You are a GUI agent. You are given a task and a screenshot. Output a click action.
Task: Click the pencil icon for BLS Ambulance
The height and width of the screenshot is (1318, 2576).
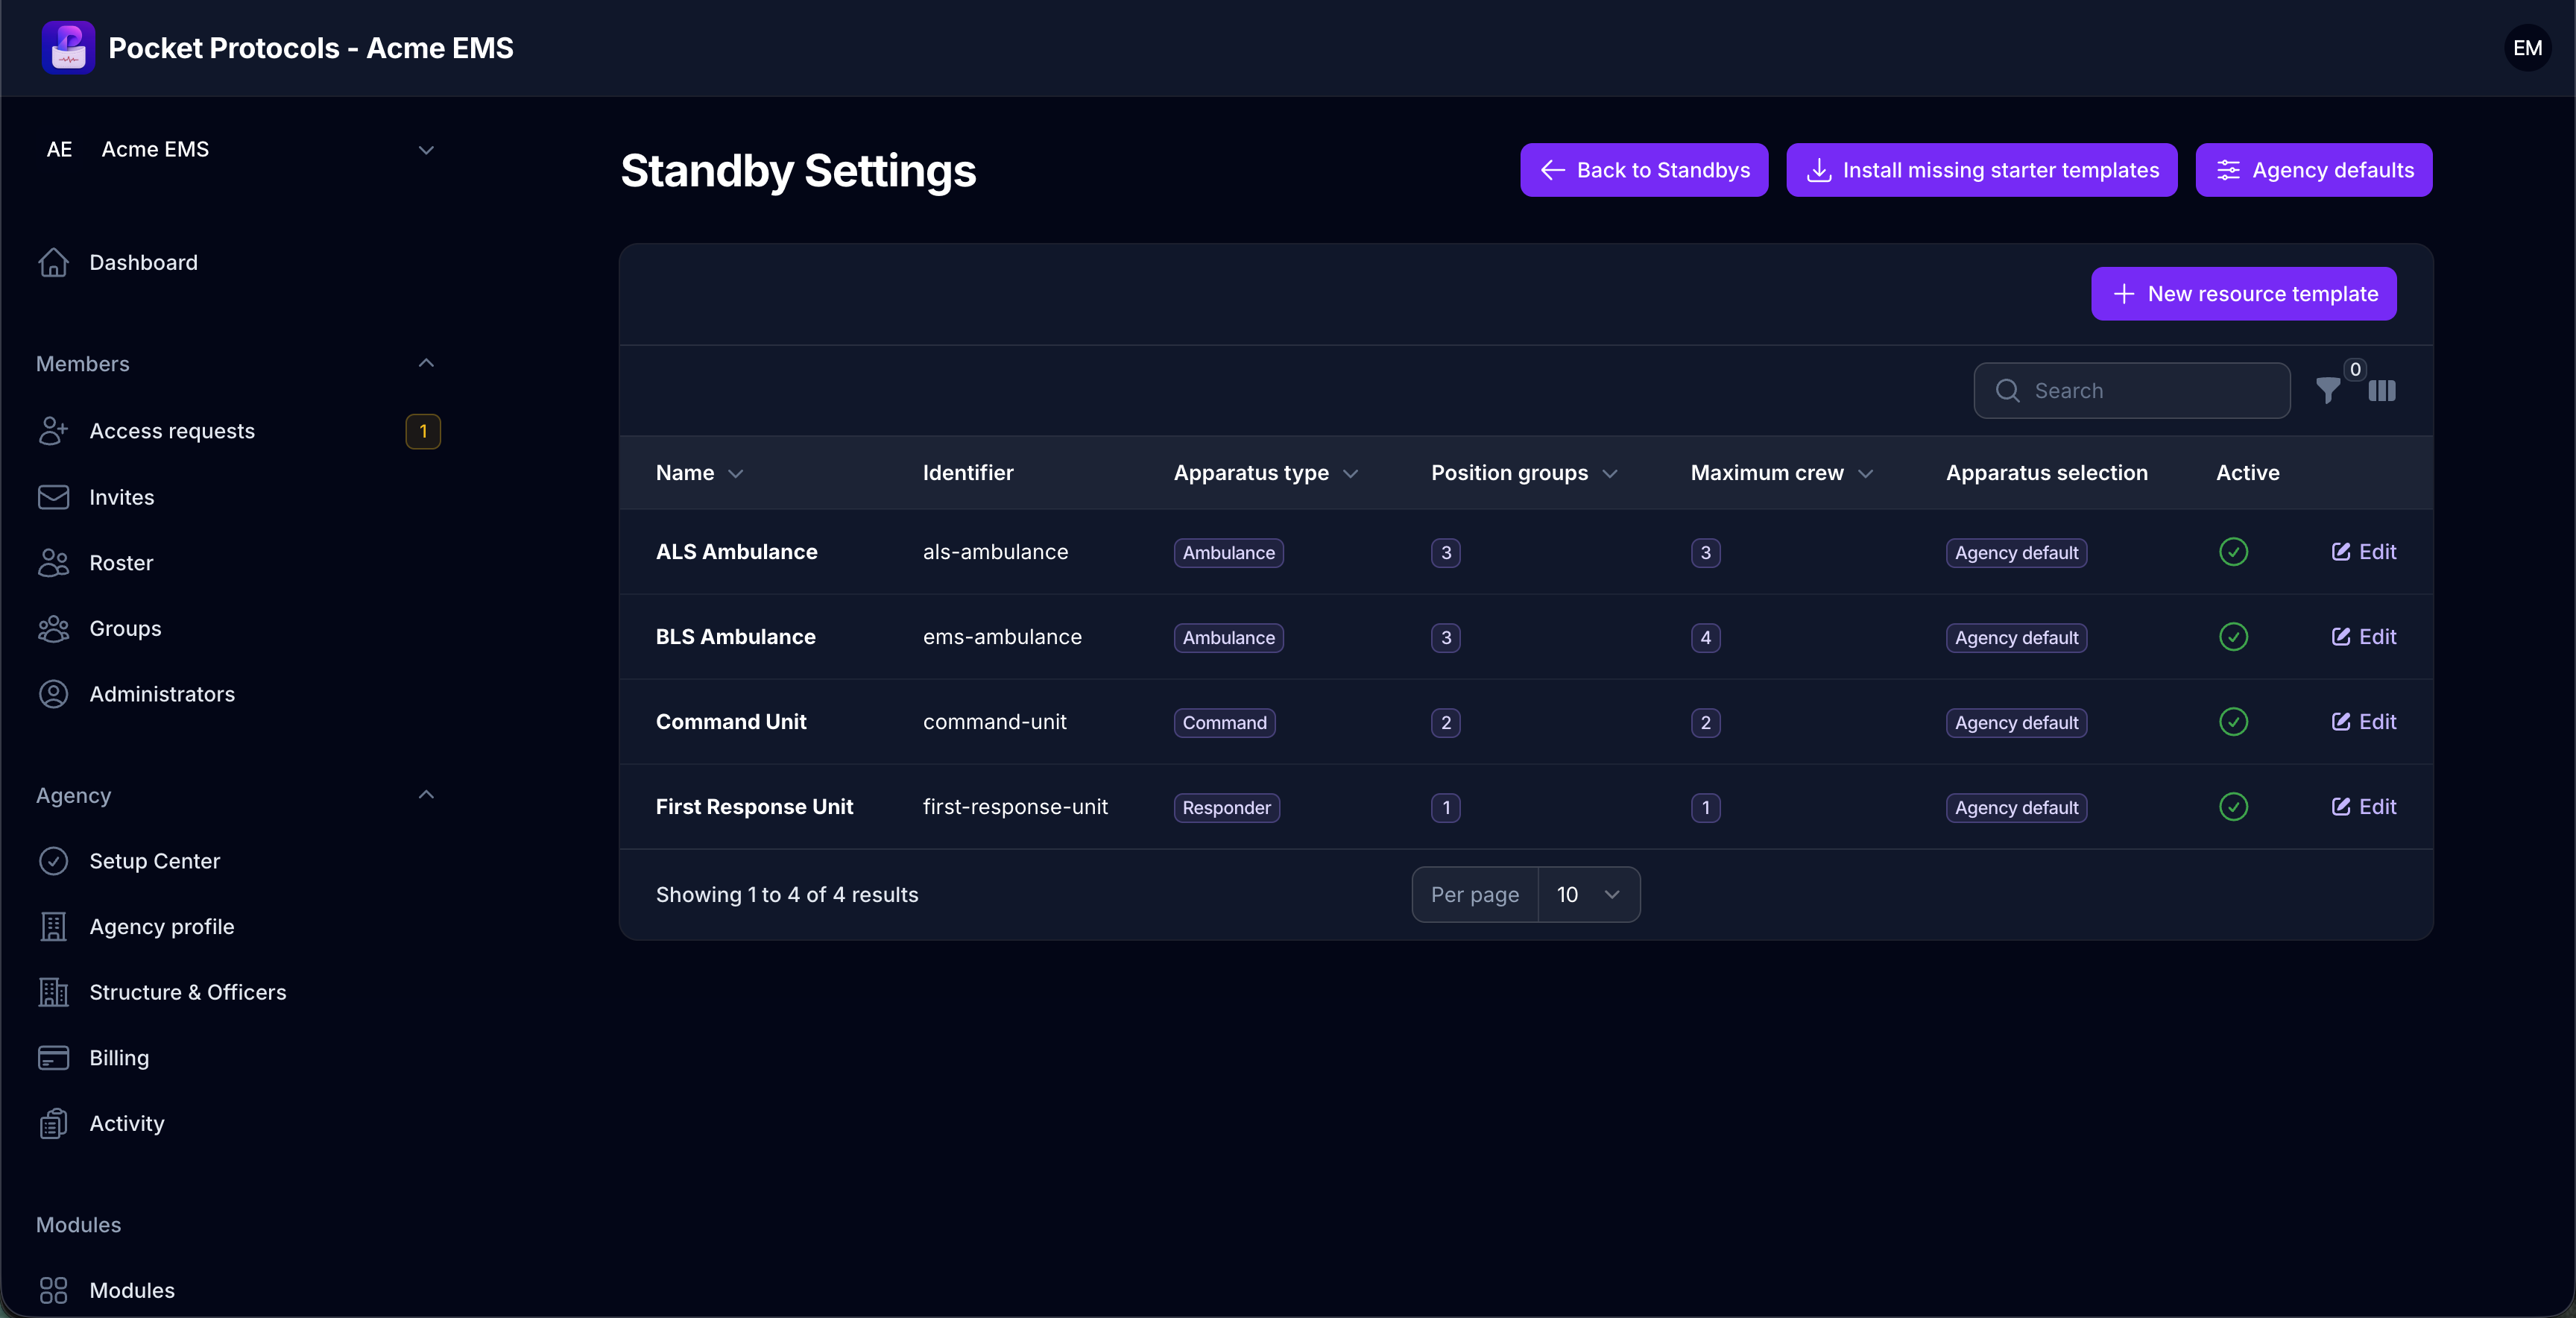pyautogui.click(x=2340, y=637)
